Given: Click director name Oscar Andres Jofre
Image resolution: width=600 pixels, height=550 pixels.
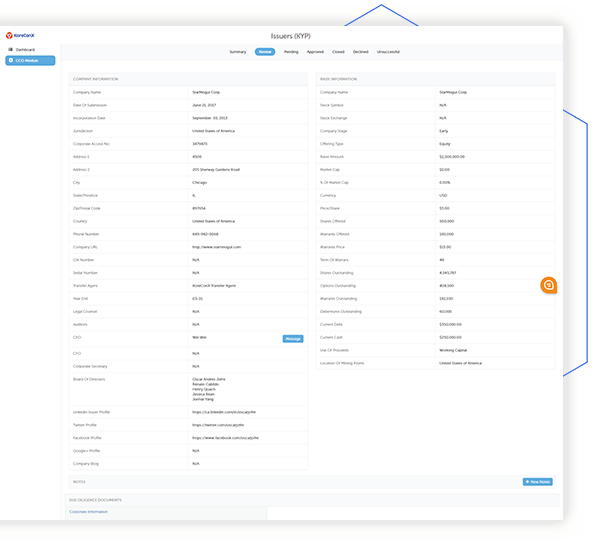Looking at the screenshot, I should [209, 379].
